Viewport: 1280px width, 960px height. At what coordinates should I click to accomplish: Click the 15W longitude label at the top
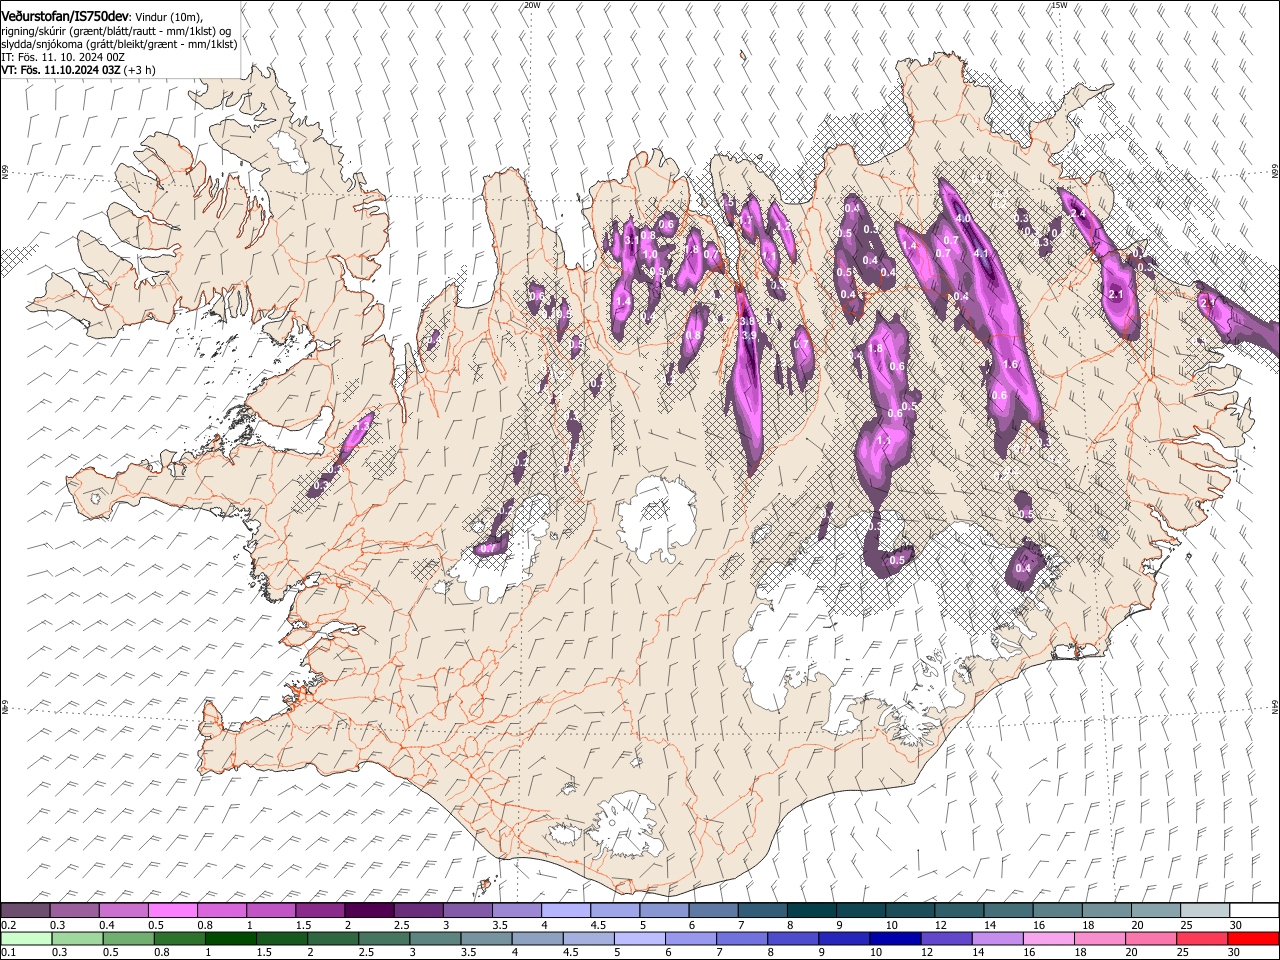tap(1058, 5)
